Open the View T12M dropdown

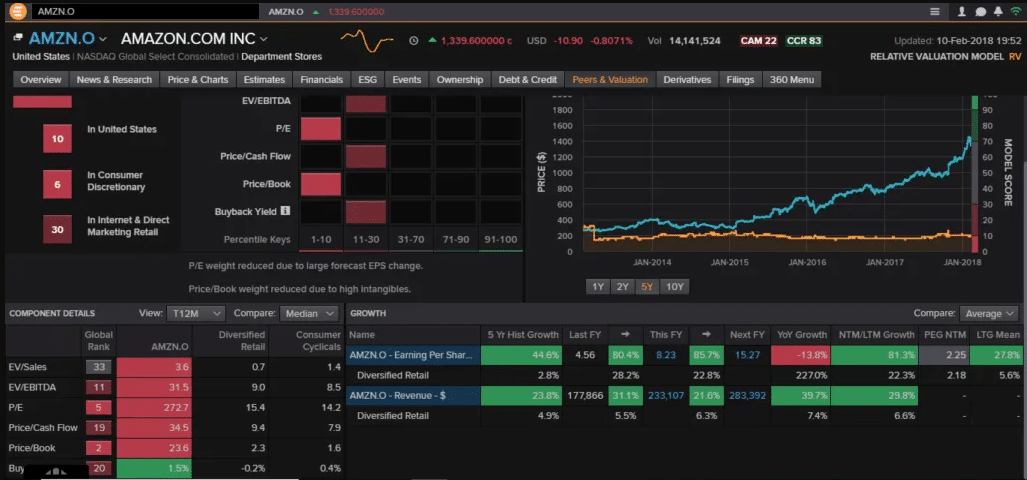coord(196,314)
